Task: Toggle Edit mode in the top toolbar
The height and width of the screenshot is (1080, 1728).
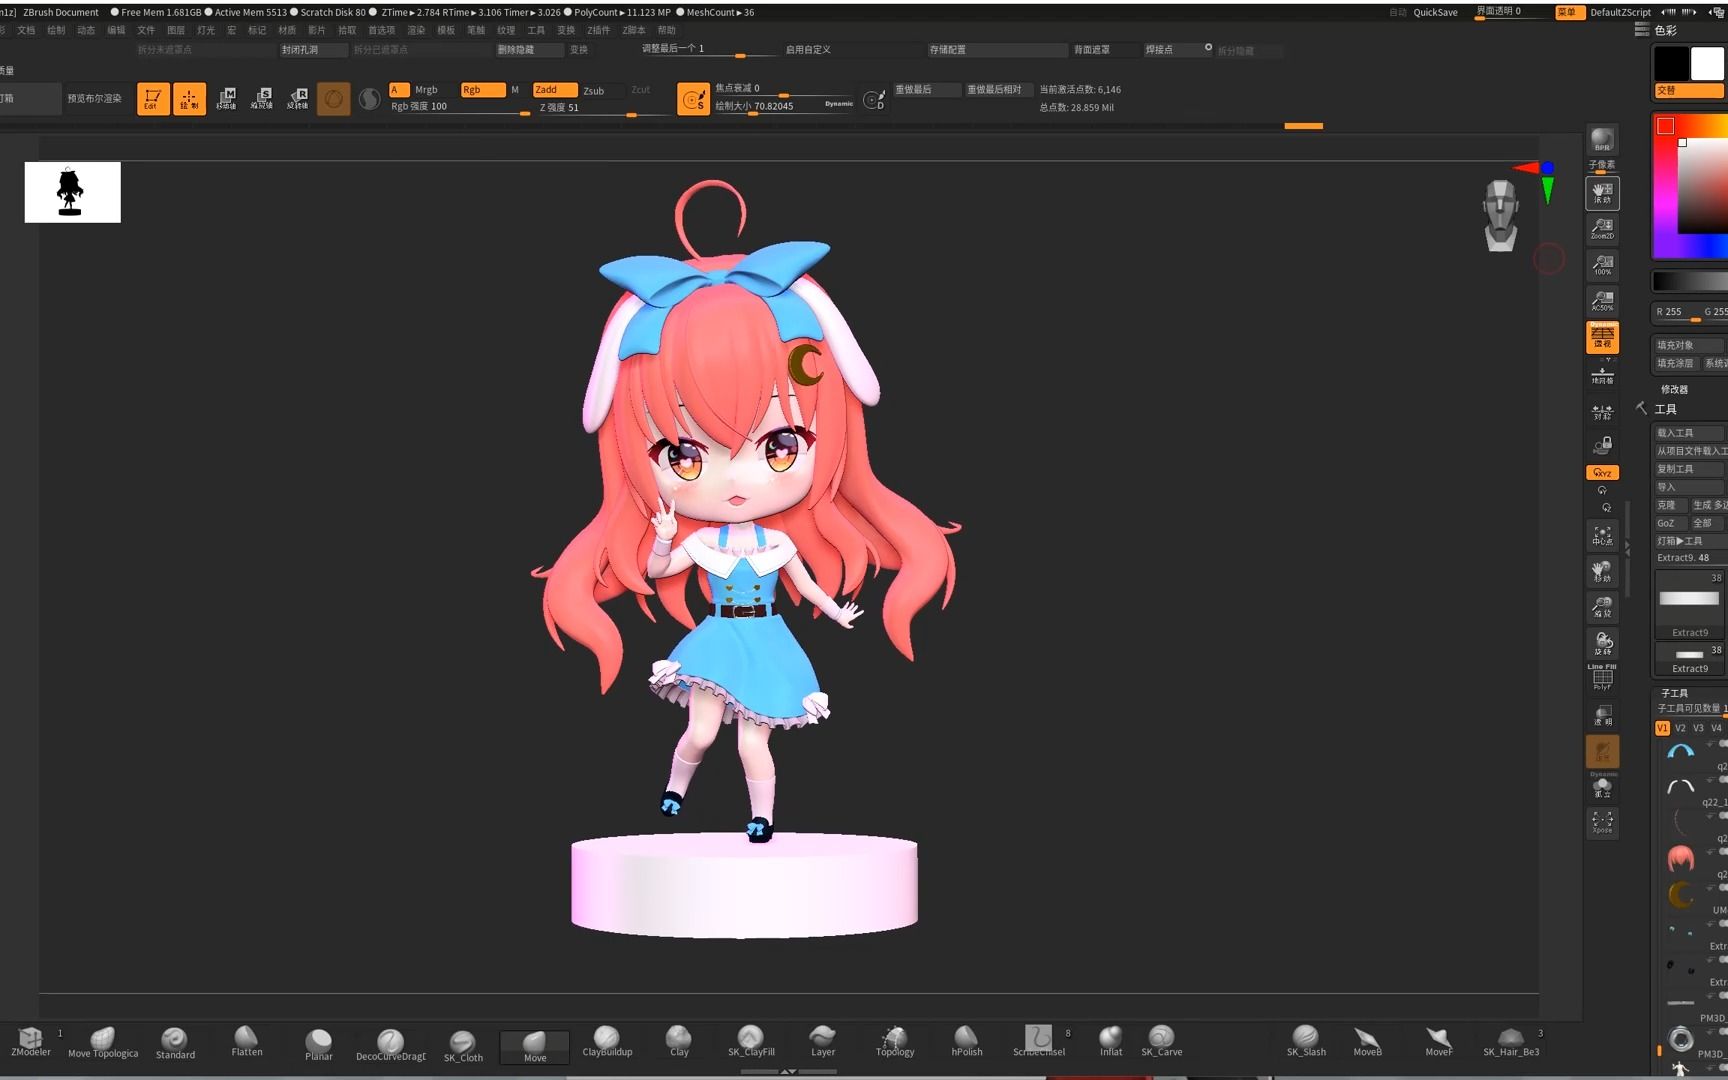Action: pos(152,98)
